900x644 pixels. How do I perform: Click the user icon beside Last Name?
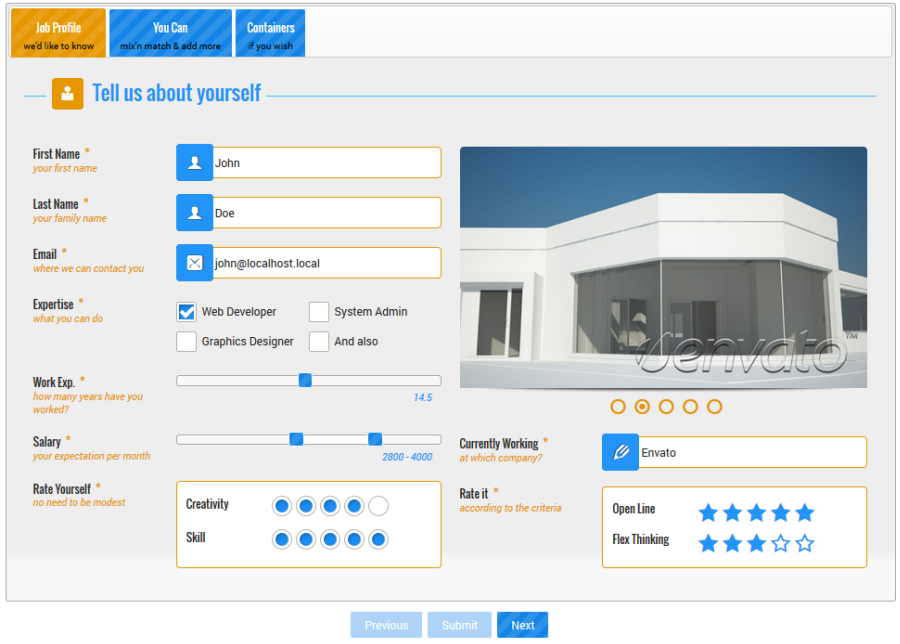pyautogui.click(x=194, y=213)
